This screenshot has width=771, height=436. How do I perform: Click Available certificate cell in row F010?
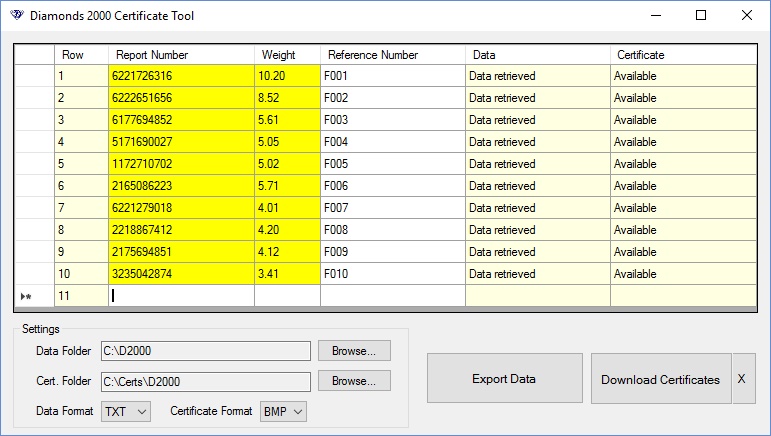[683, 274]
